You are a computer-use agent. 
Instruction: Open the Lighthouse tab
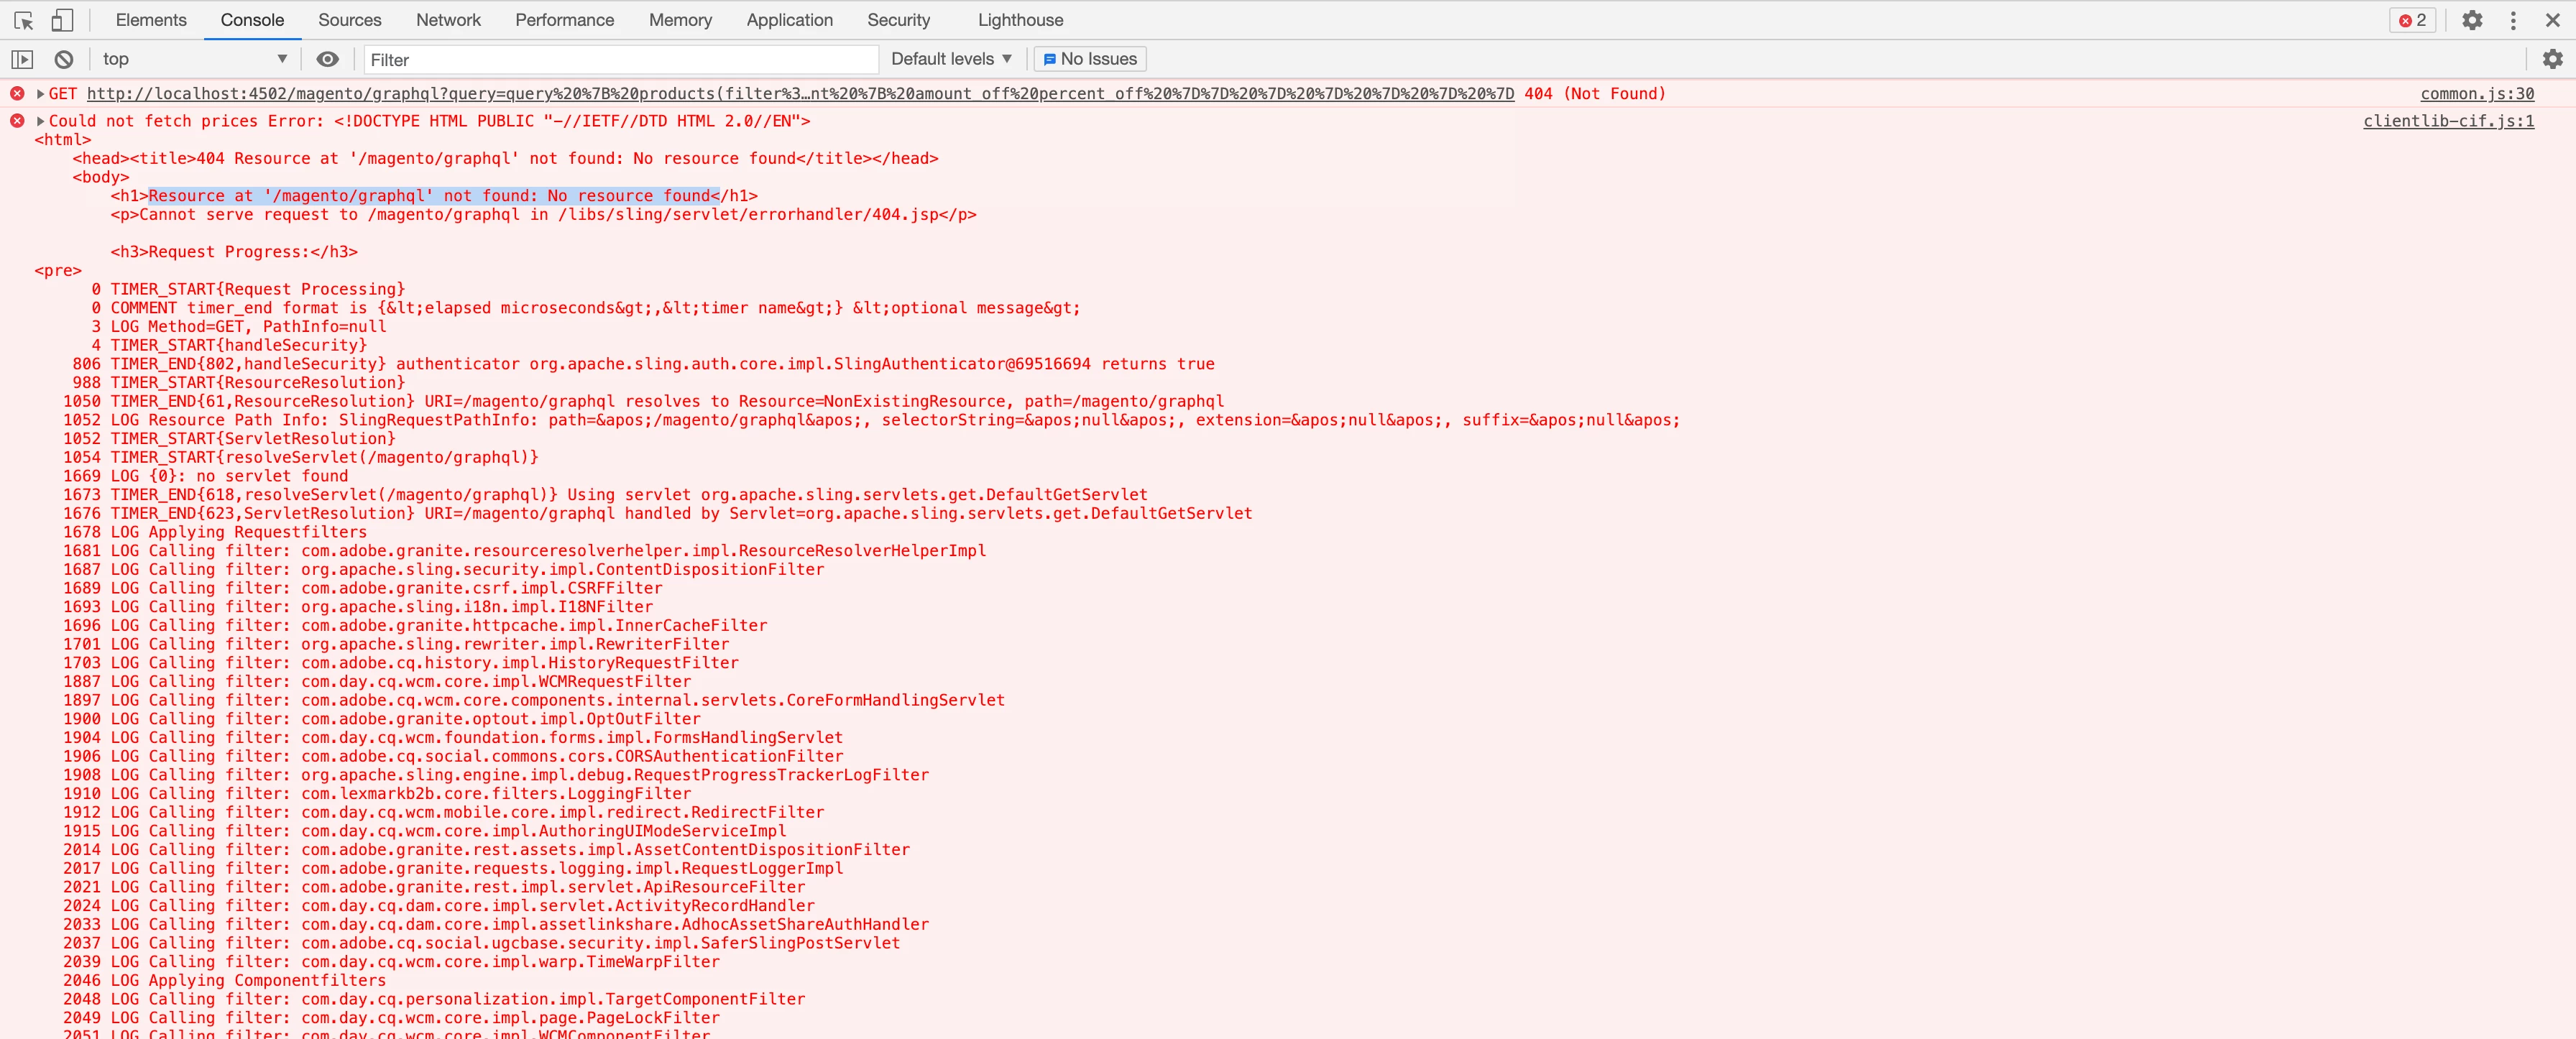pos(1020,20)
